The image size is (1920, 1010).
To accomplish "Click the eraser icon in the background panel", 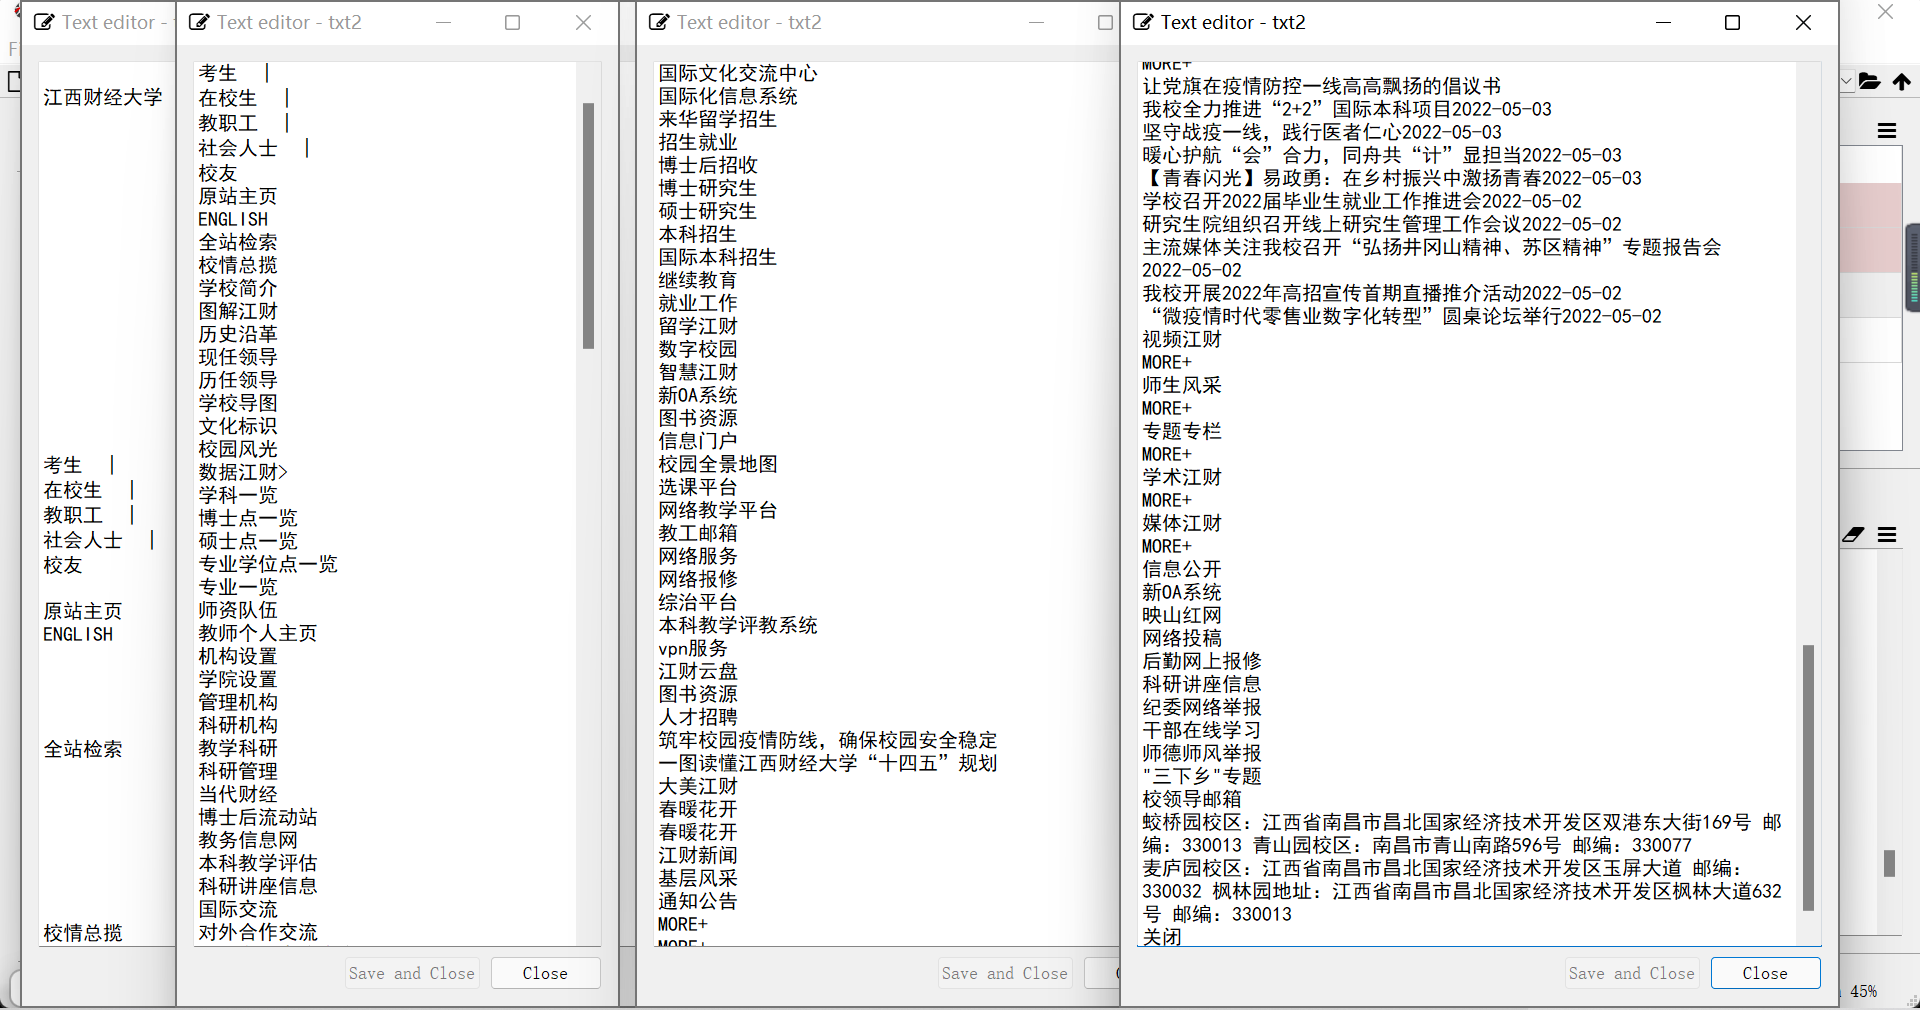I will pos(1853,535).
